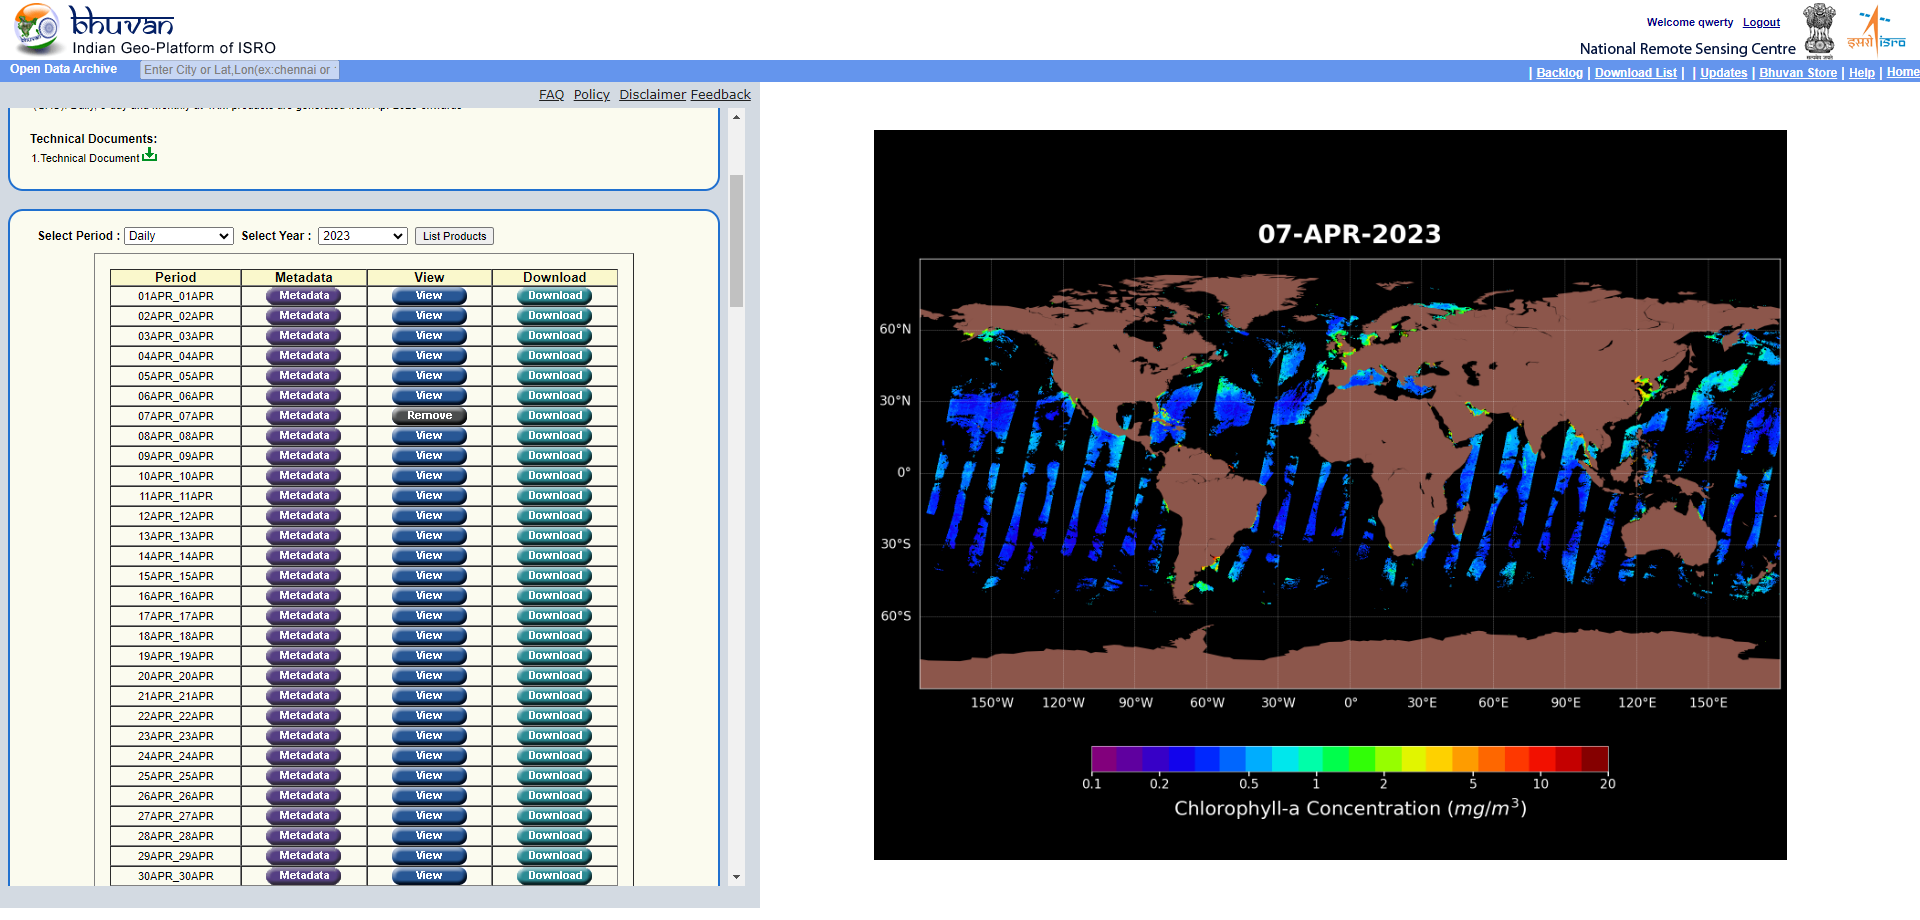Screen dimensions: 1920x920
Task: Go to the Home menu link
Action: (x=1902, y=72)
